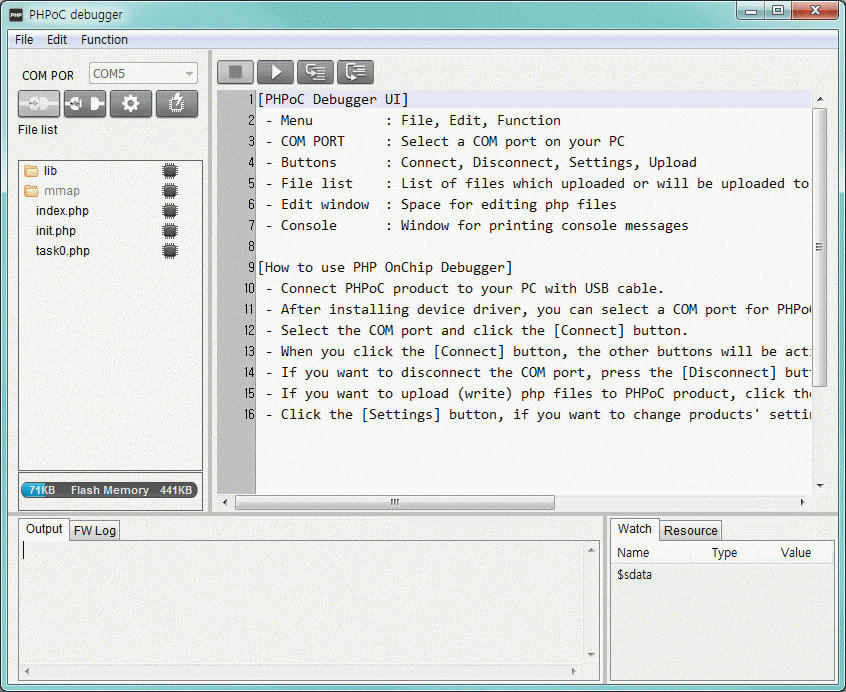Select task0.php in file list
Image resolution: width=846 pixels, height=692 pixels.
[63, 251]
